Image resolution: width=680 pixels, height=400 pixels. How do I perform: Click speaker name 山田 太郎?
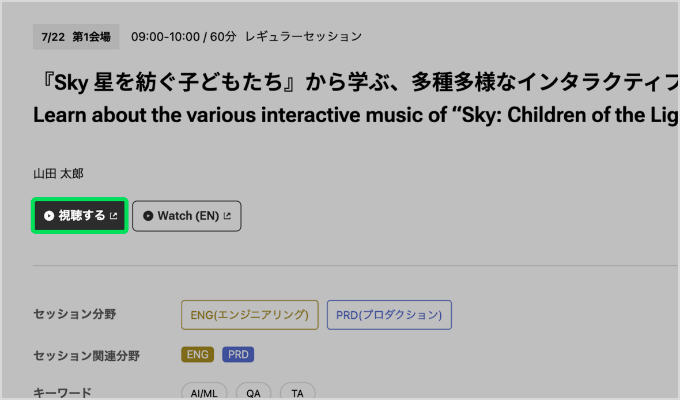coord(59,174)
